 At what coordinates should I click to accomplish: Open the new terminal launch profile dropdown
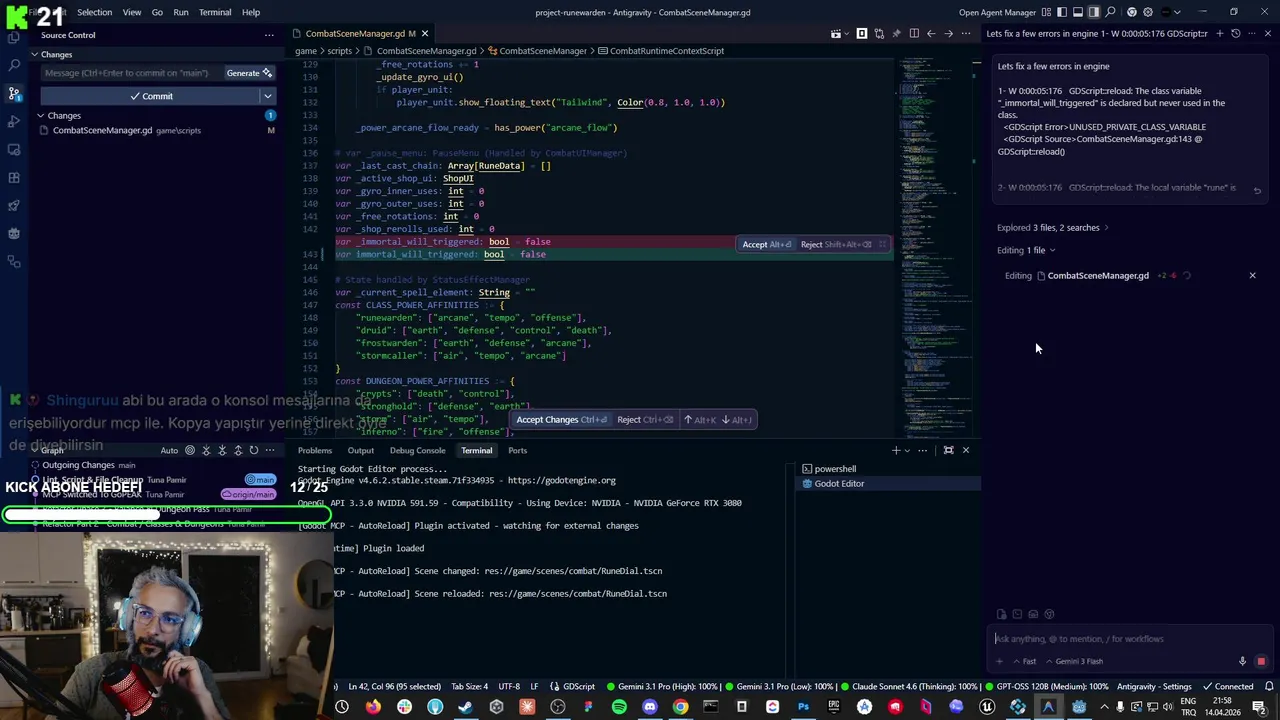907,450
